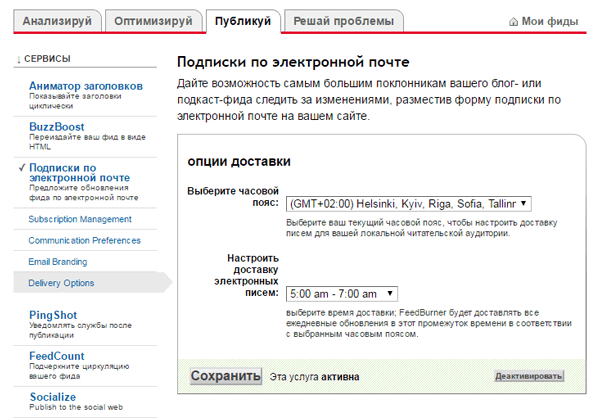
Task: Open the Socialize service
Action: (x=53, y=396)
